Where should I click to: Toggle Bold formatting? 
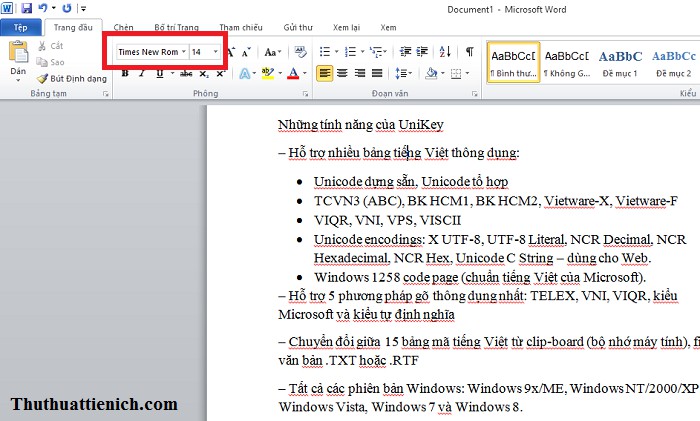123,73
